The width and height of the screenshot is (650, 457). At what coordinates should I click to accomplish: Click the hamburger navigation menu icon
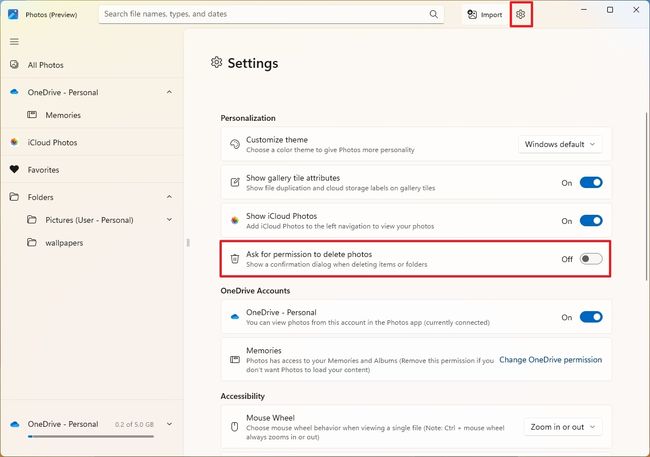[x=14, y=41]
